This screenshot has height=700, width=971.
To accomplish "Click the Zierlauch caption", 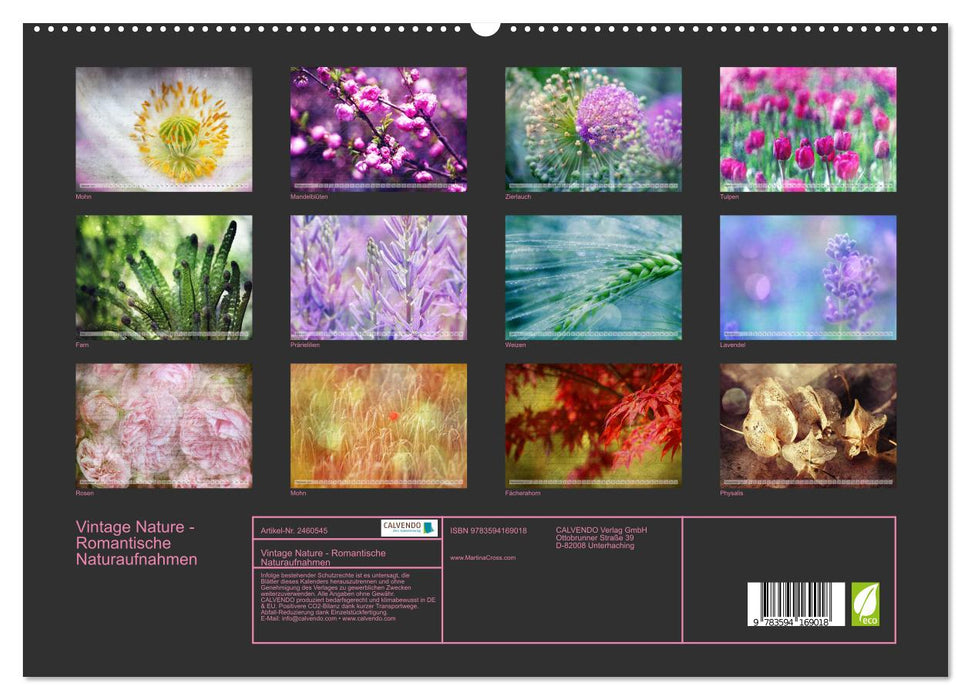I will coord(518,196).
